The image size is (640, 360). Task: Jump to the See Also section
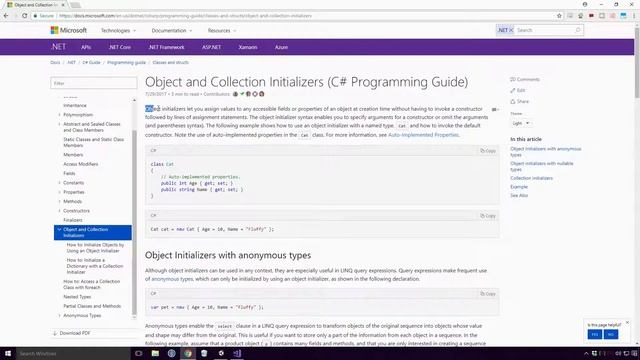[x=519, y=196]
